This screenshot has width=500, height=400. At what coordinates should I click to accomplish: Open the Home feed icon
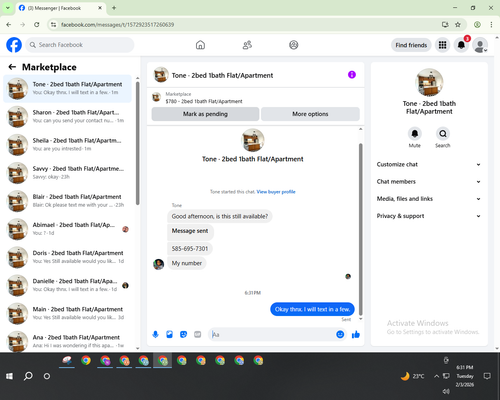[200, 45]
